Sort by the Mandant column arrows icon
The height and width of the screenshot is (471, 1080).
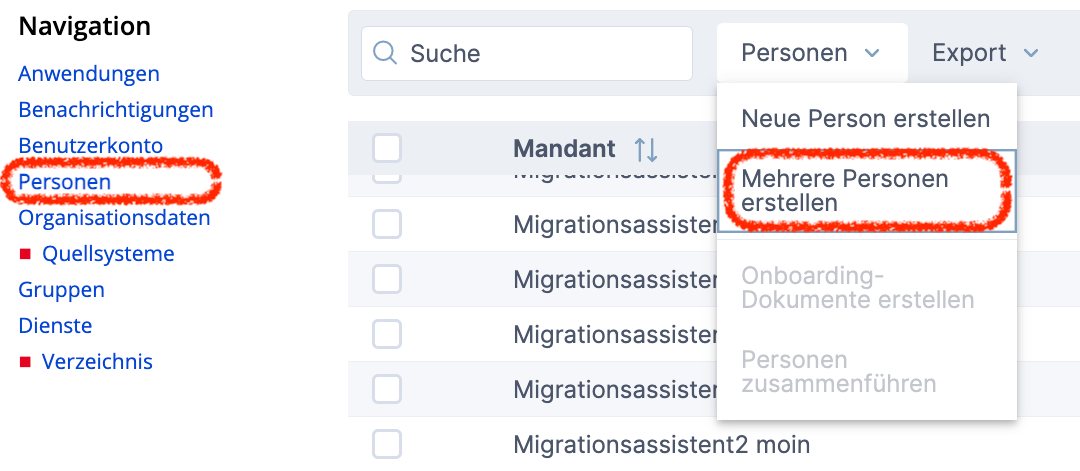click(646, 150)
